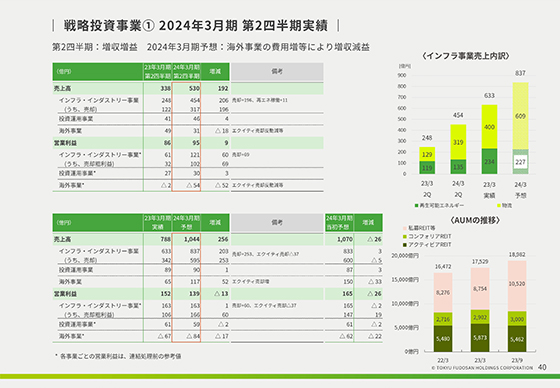
Task: Click the 10,520 private REIT segment label
Action: pos(517,284)
